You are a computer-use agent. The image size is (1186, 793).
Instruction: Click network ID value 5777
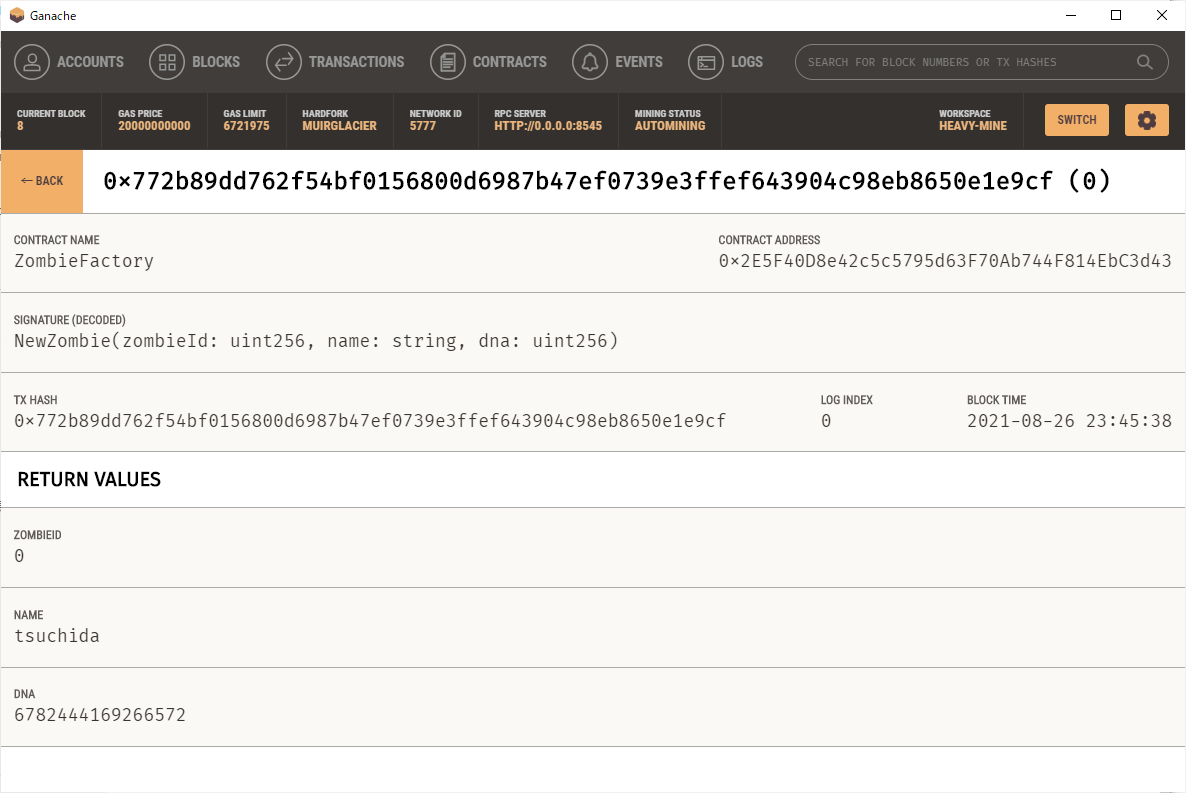[x=423, y=126]
